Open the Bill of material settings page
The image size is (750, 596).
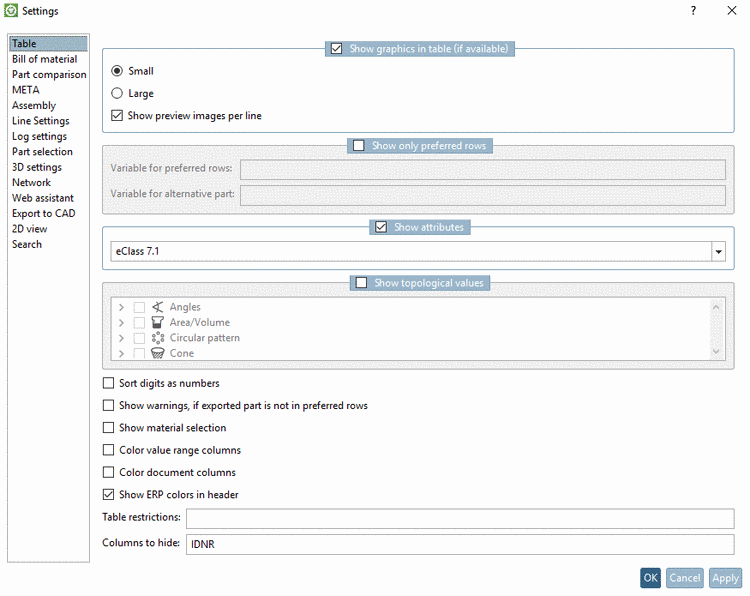(x=44, y=59)
